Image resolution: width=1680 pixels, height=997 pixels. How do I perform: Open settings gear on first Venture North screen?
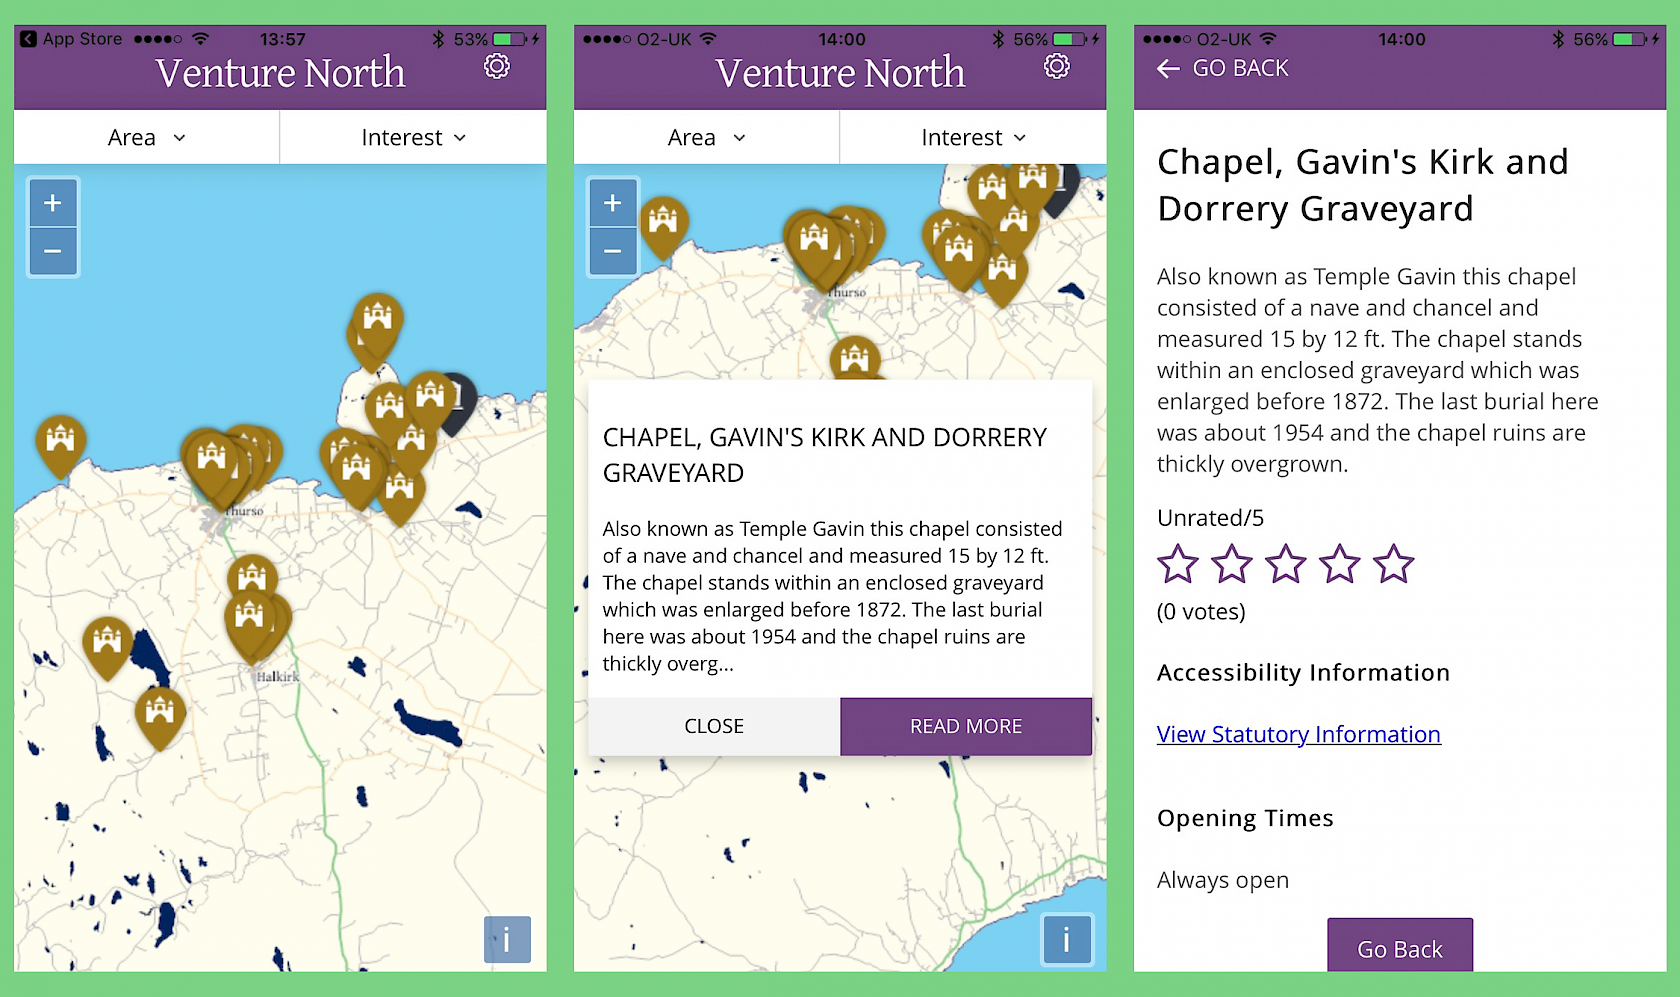pyautogui.click(x=497, y=66)
